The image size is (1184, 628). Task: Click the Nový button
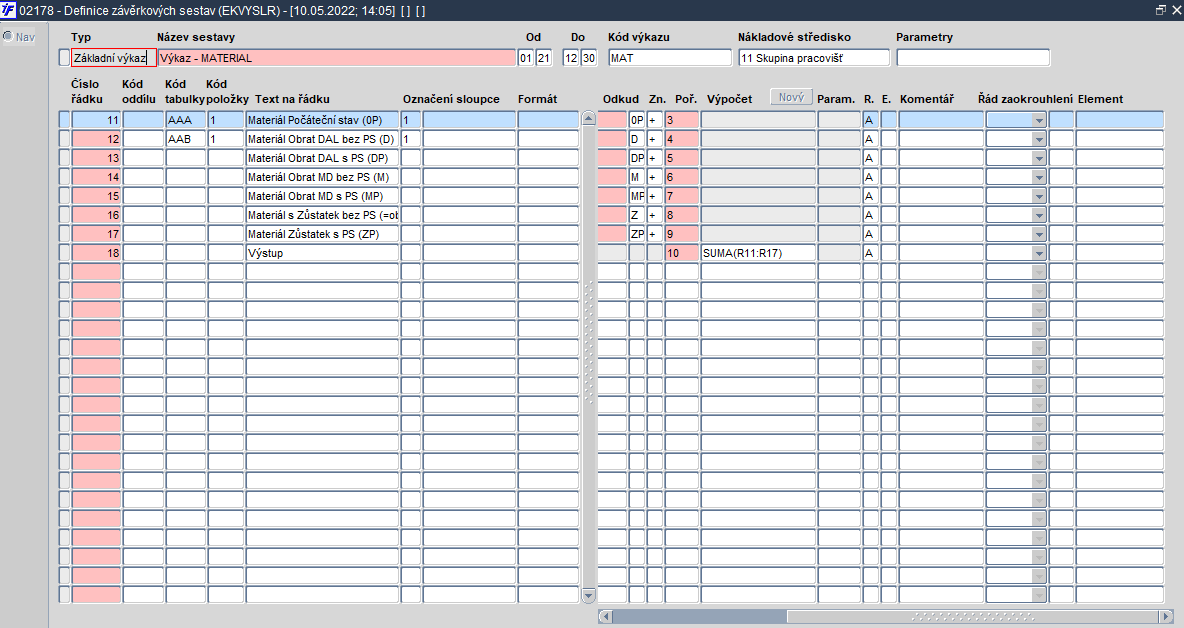(x=791, y=97)
